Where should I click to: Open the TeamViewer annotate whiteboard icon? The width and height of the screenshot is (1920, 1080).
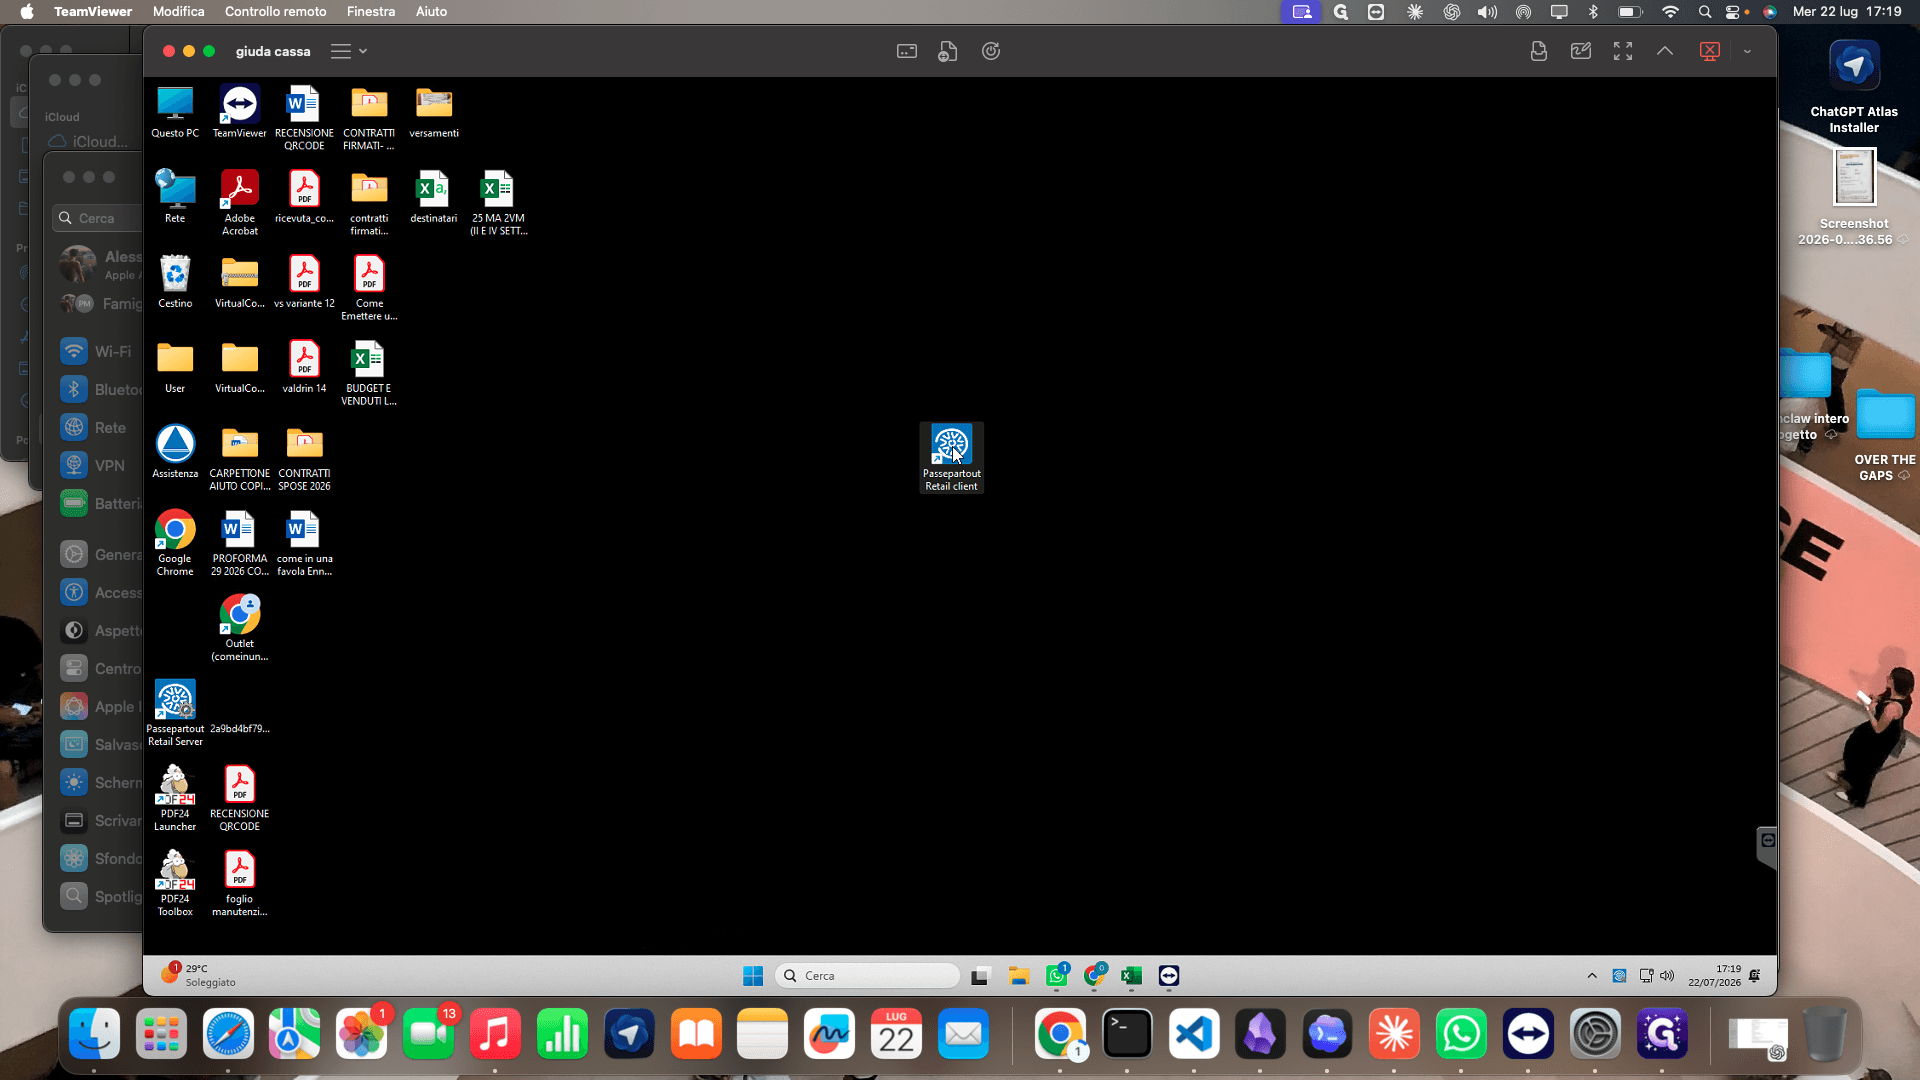coord(1581,51)
